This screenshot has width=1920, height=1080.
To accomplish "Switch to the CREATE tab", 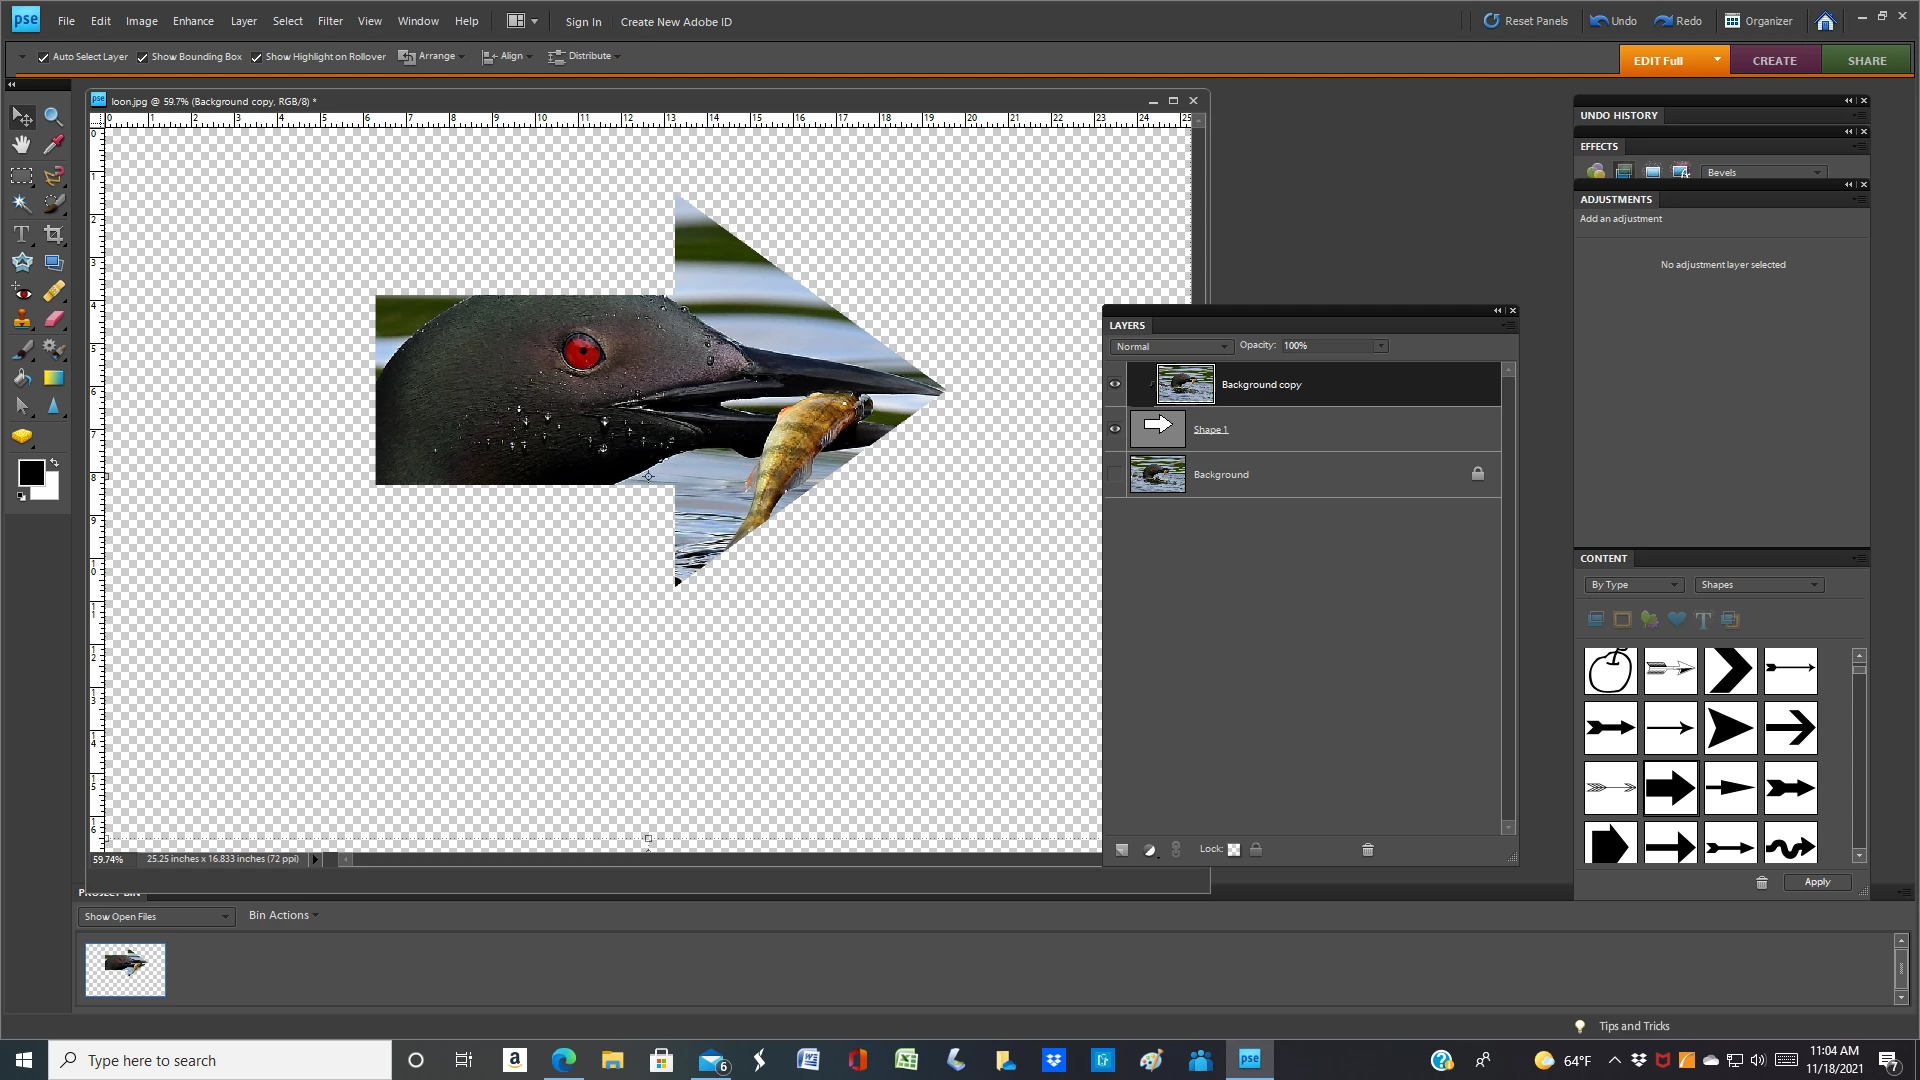I will (x=1774, y=61).
